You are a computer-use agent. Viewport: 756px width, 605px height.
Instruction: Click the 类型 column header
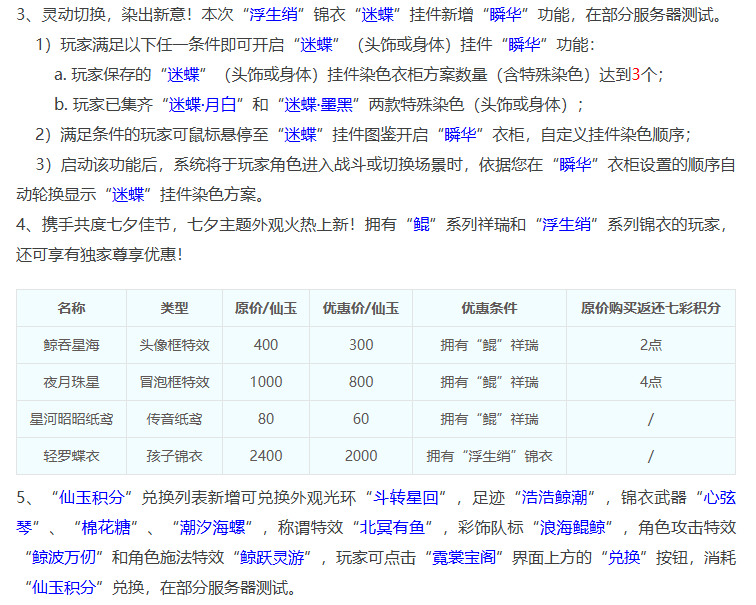pos(174,308)
